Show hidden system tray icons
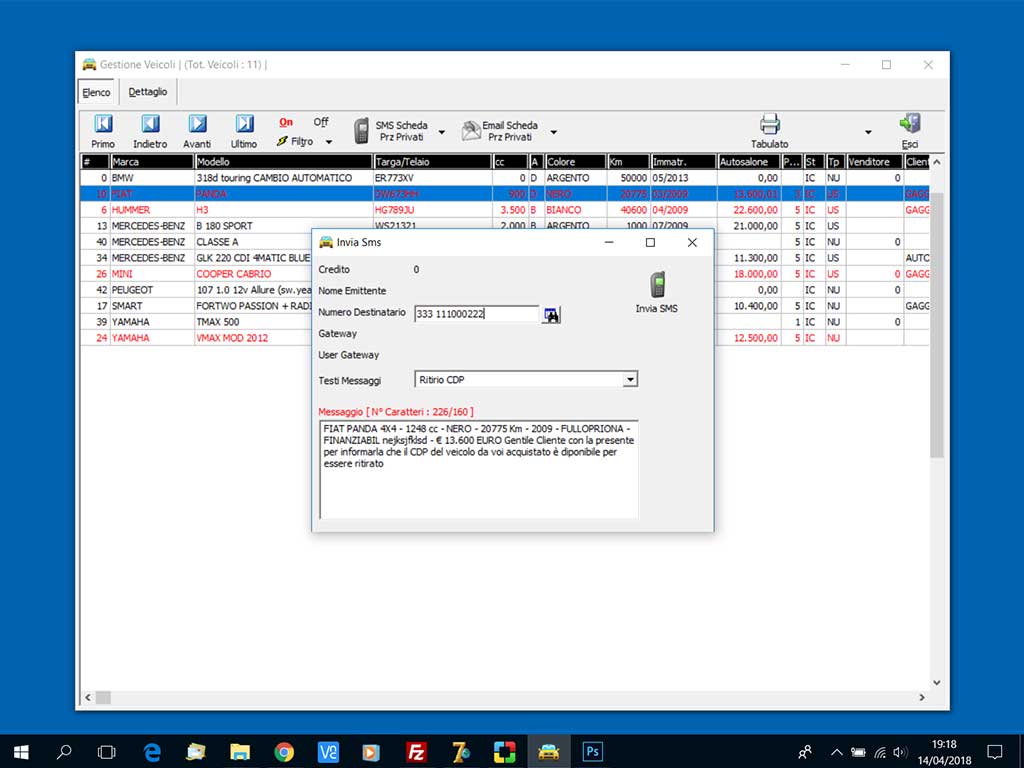The image size is (1024, 768). [x=837, y=752]
